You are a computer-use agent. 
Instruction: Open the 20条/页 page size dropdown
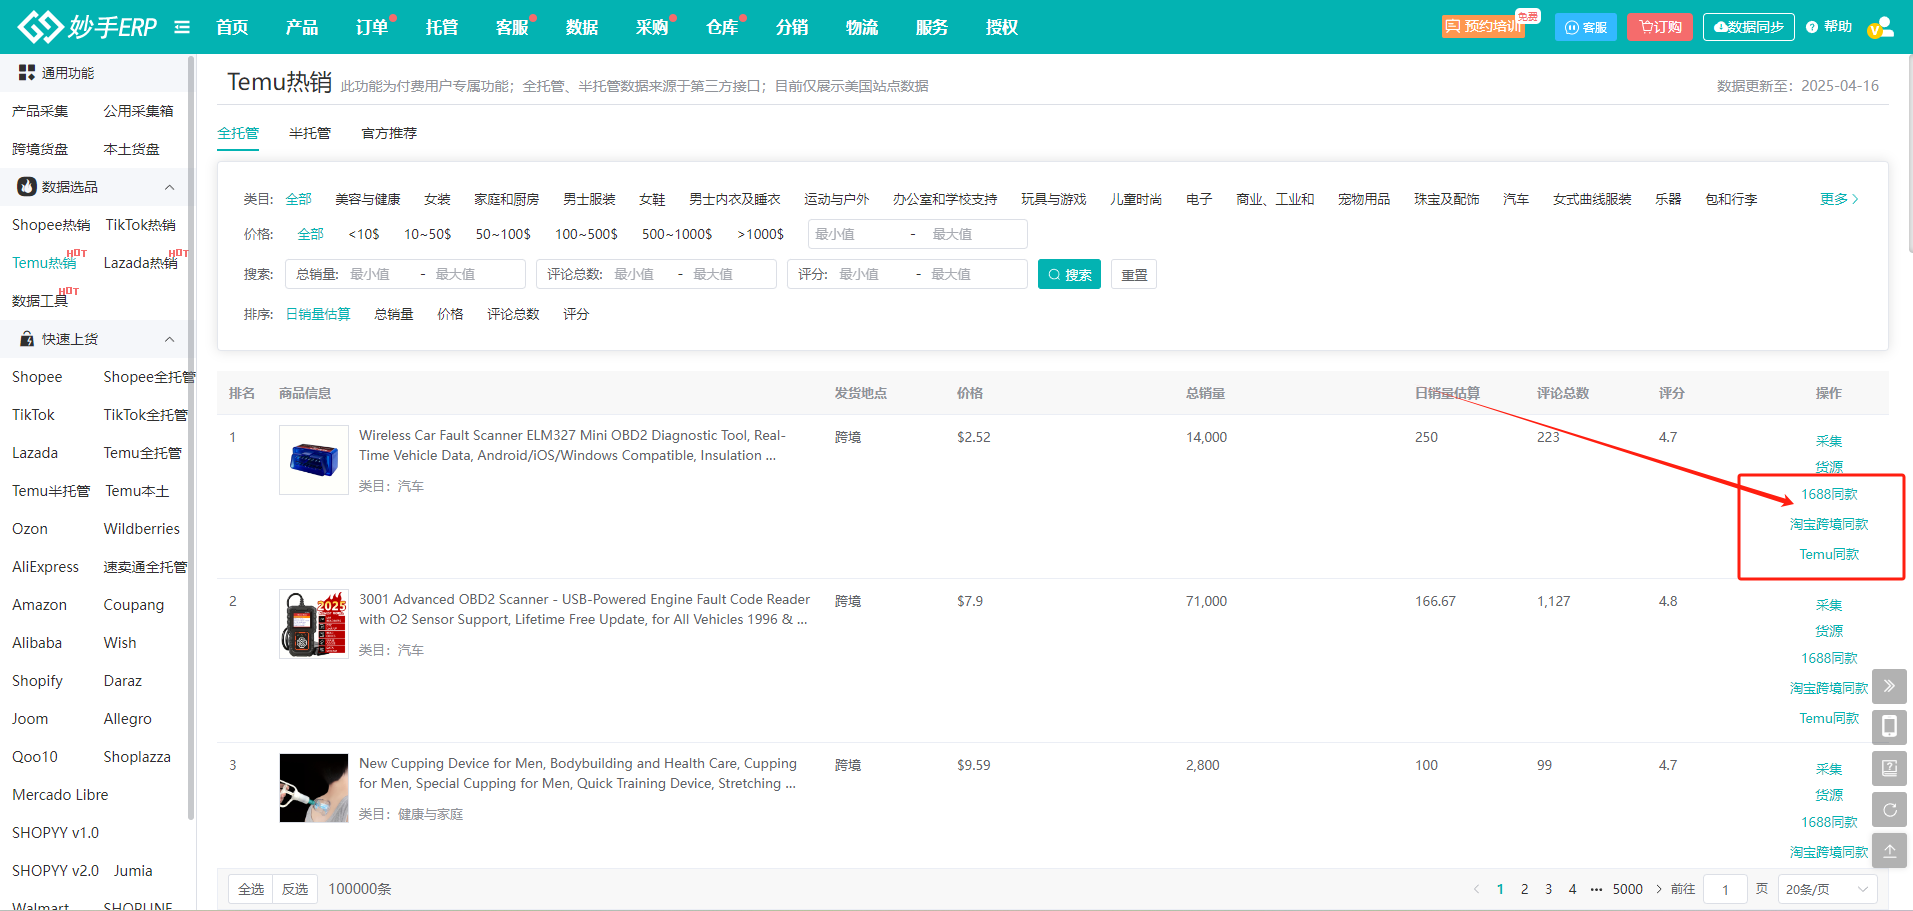coord(1827,889)
